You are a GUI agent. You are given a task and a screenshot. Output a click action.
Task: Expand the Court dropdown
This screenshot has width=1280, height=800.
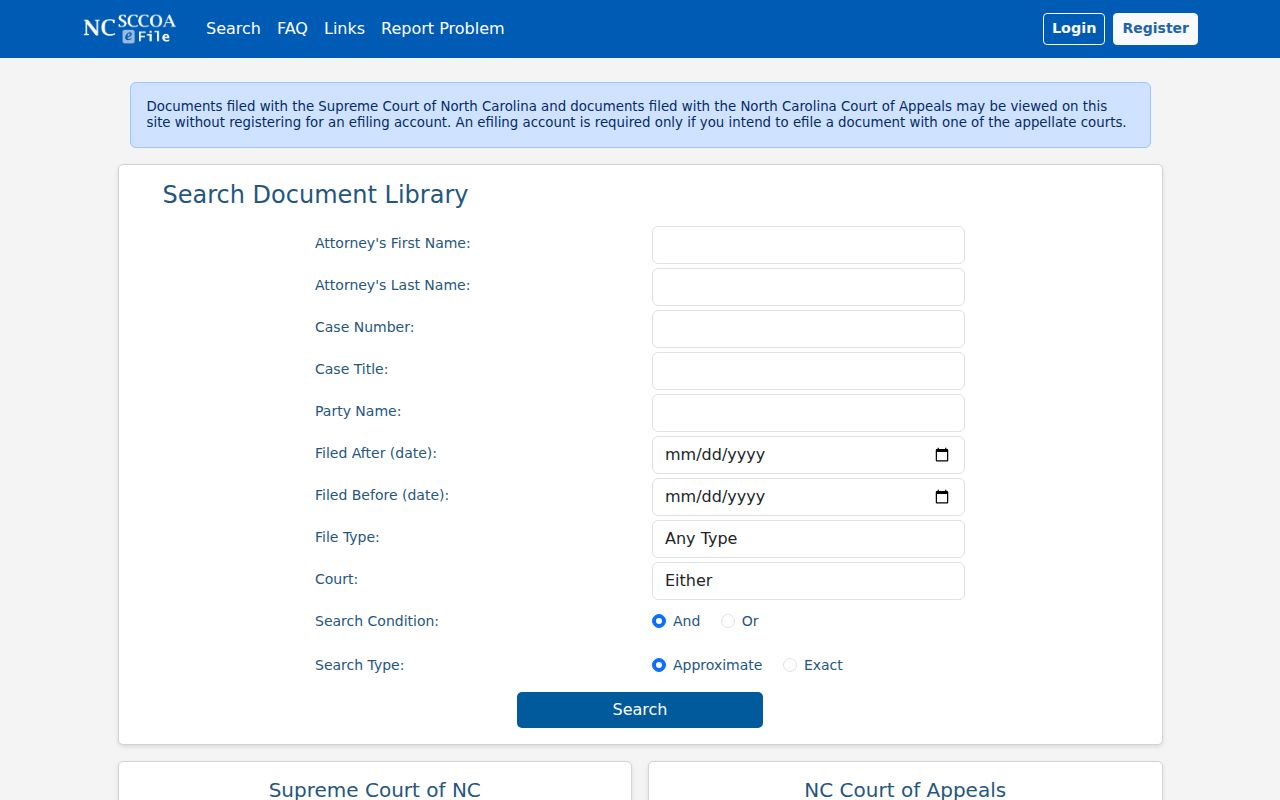(x=808, y=581)
